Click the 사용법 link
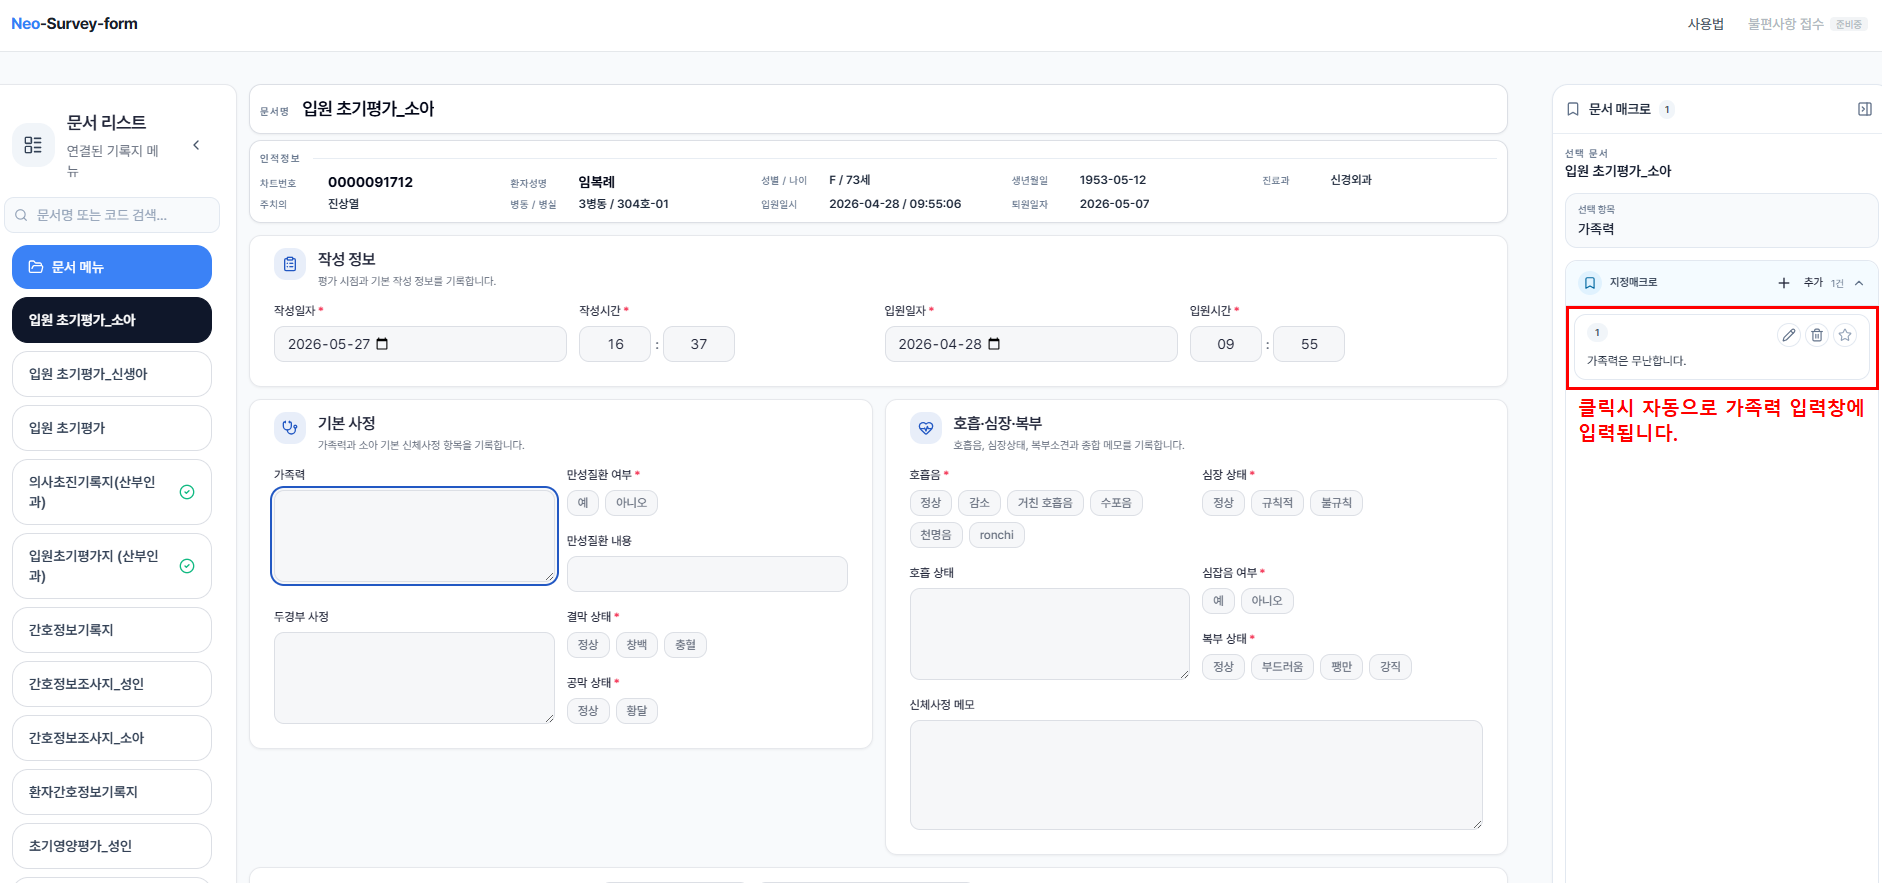The width and height of the screenshot is (1882, 883). [x=1706, y=24]
